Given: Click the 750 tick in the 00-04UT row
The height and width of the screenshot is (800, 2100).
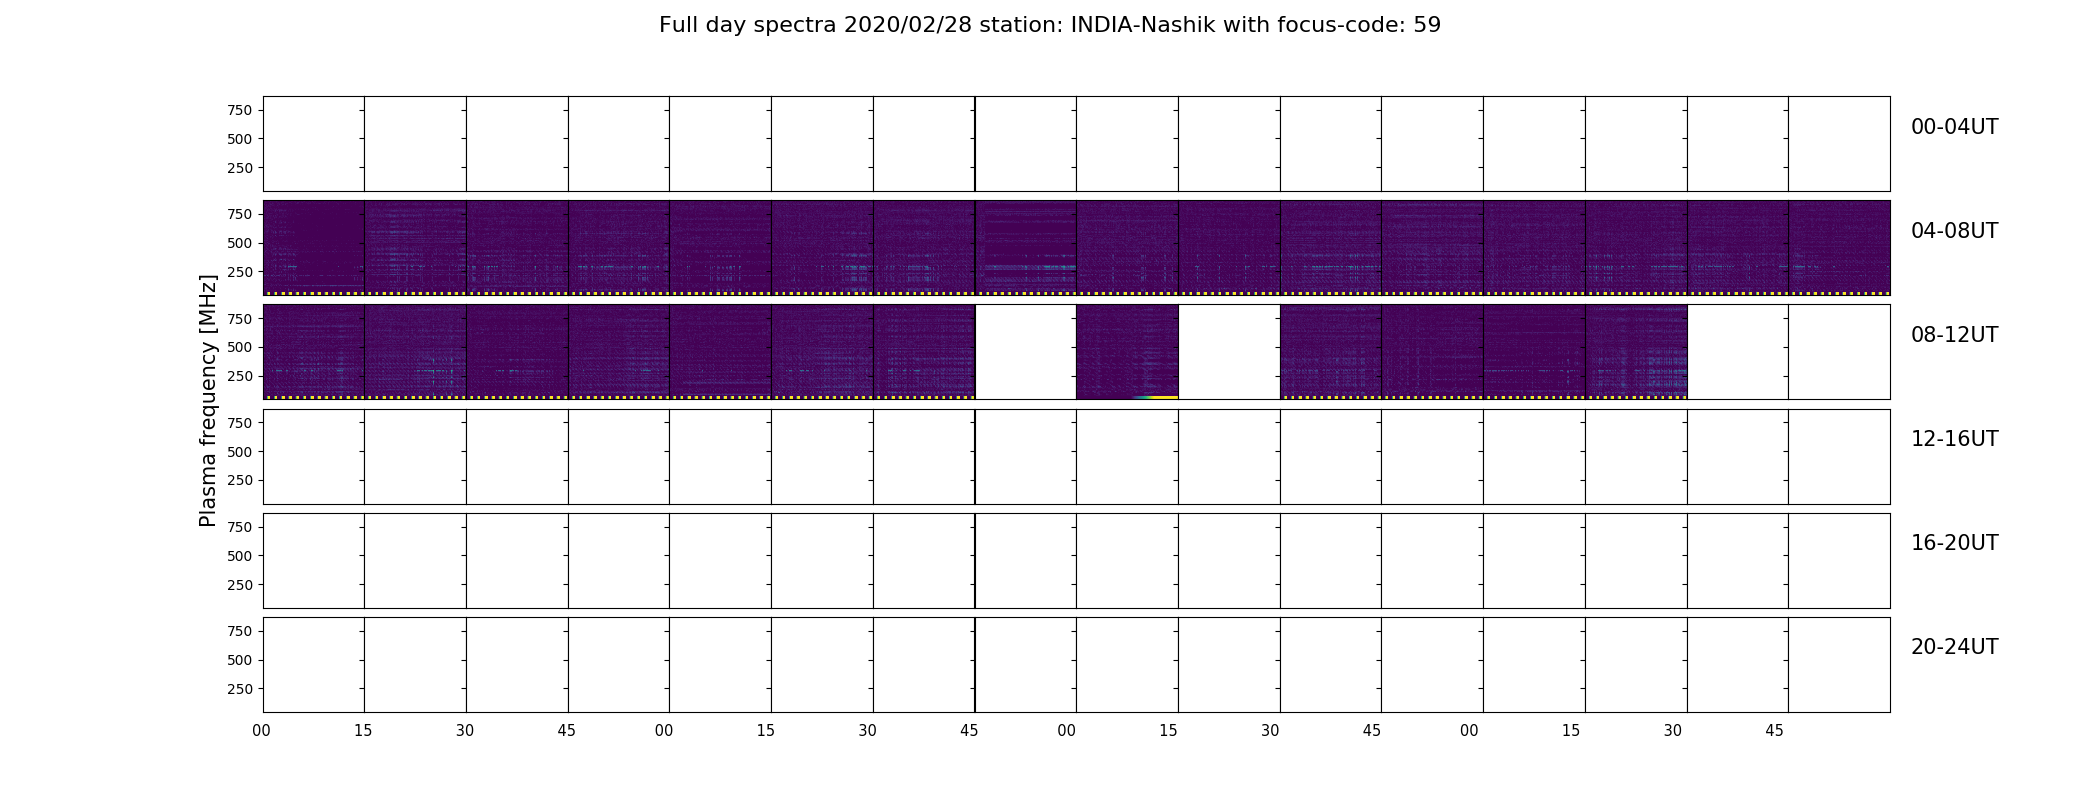Looking at the screenshot, I should coord(240,110).
